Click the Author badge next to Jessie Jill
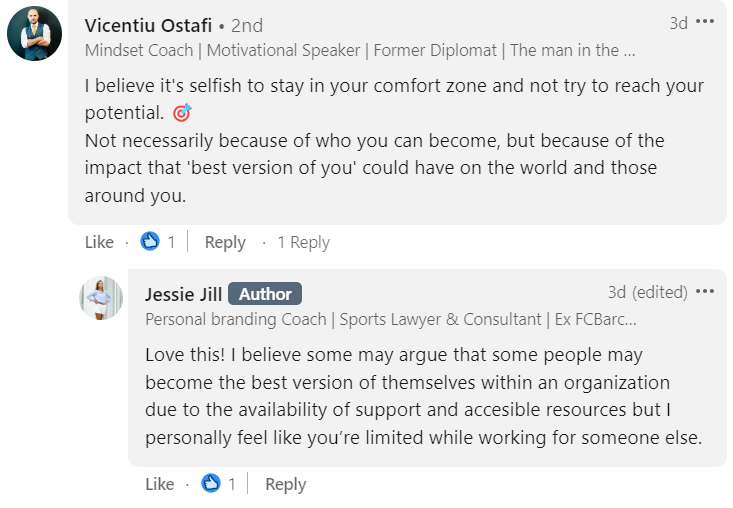733x508 pixels. [265, 294]
